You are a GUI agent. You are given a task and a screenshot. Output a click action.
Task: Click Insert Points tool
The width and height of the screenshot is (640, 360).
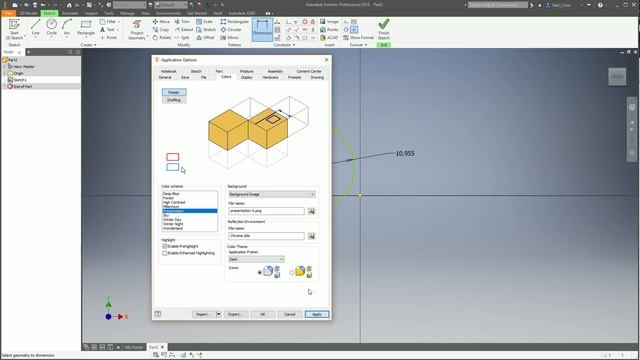click(329, 29)
